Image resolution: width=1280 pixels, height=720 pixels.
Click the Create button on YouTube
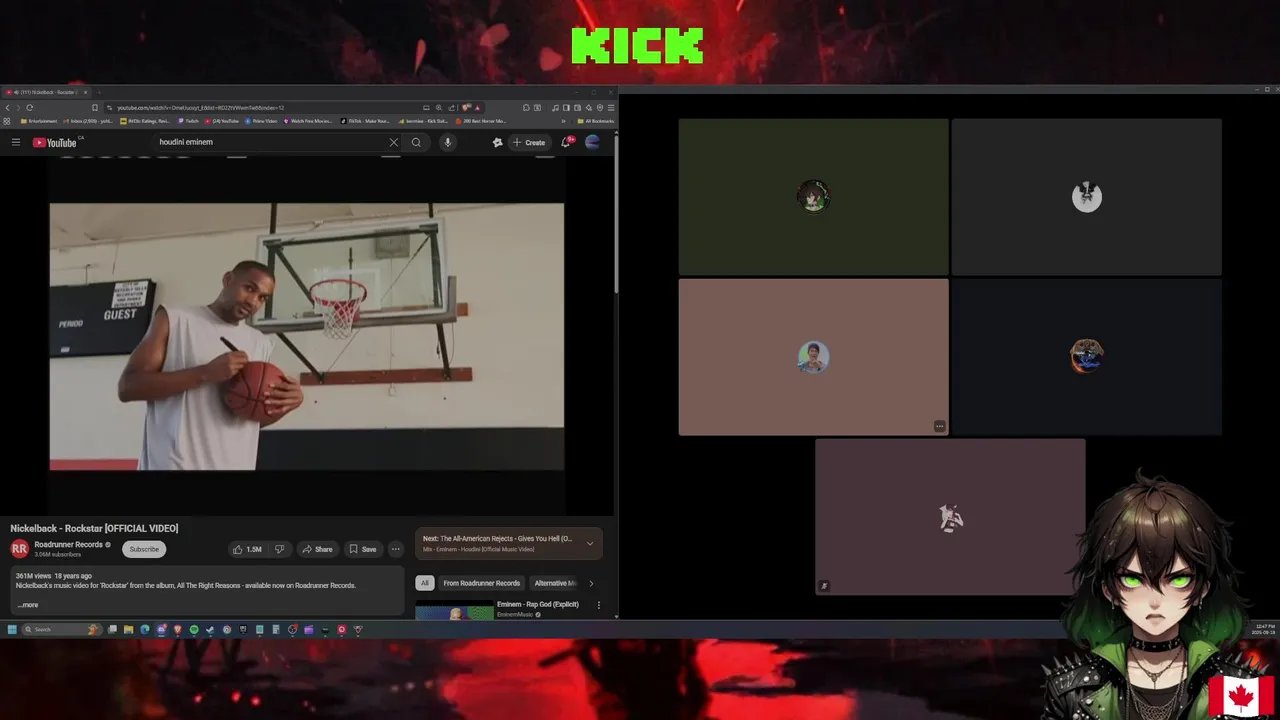click(x=529, y=142)
